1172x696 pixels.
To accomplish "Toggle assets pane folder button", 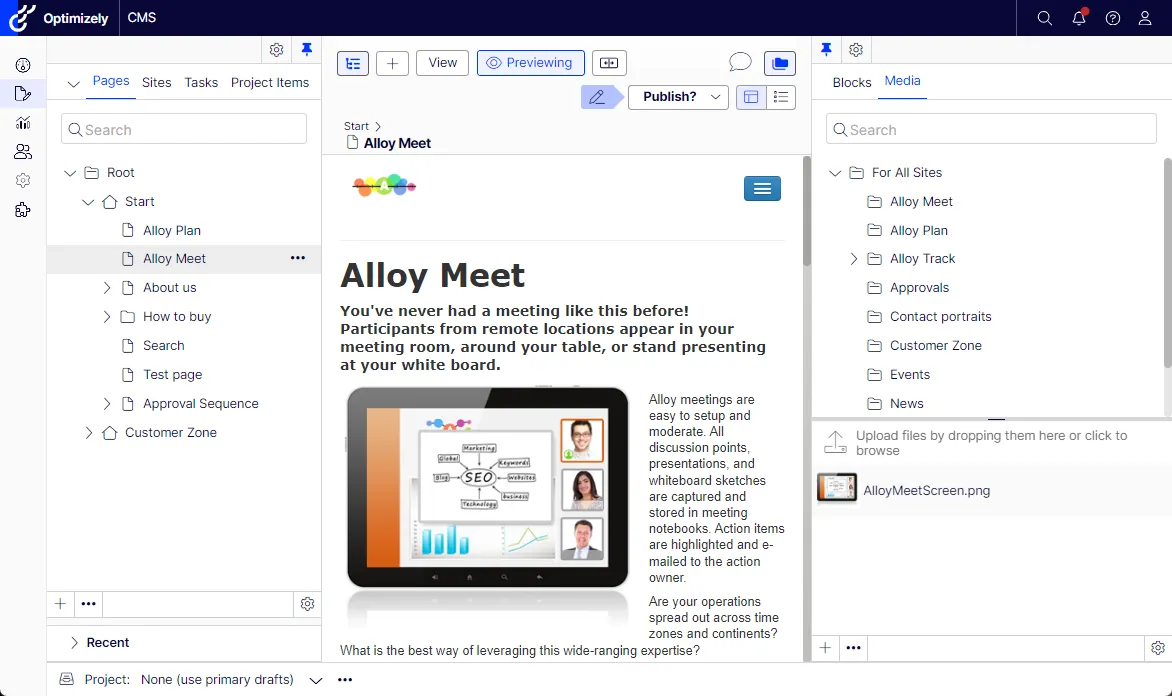I will [780, 64].
